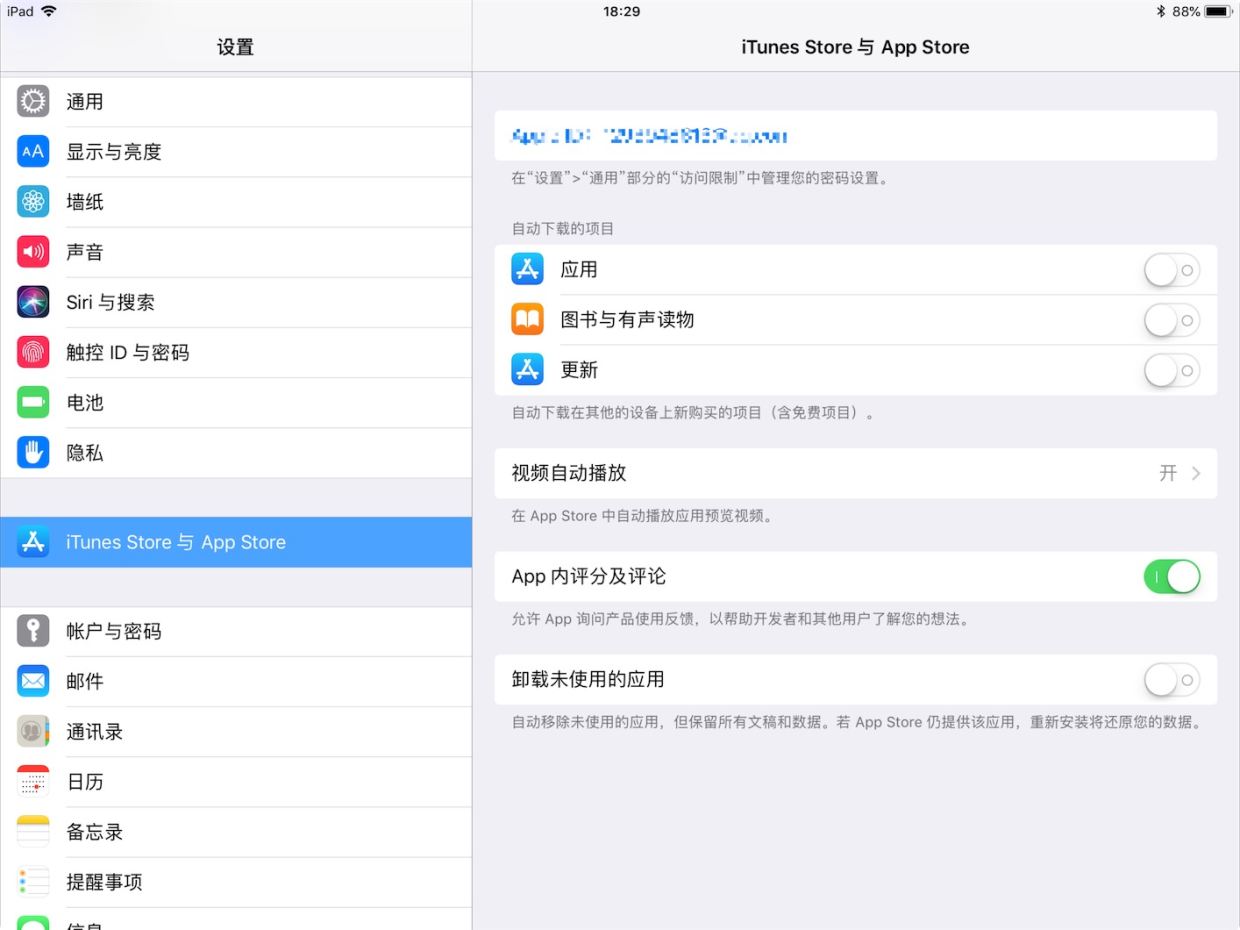
Task: Tap the Privacy (隐私) hand icon
Action: [x=33, y=452]
